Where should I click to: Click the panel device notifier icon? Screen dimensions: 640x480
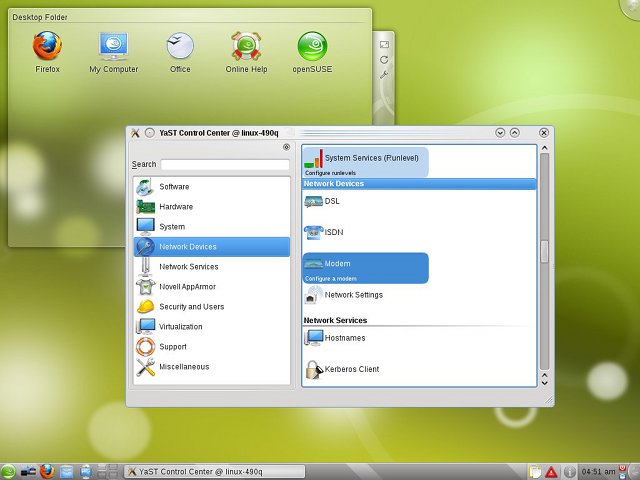pyautogui.click(x=28, y=472)
